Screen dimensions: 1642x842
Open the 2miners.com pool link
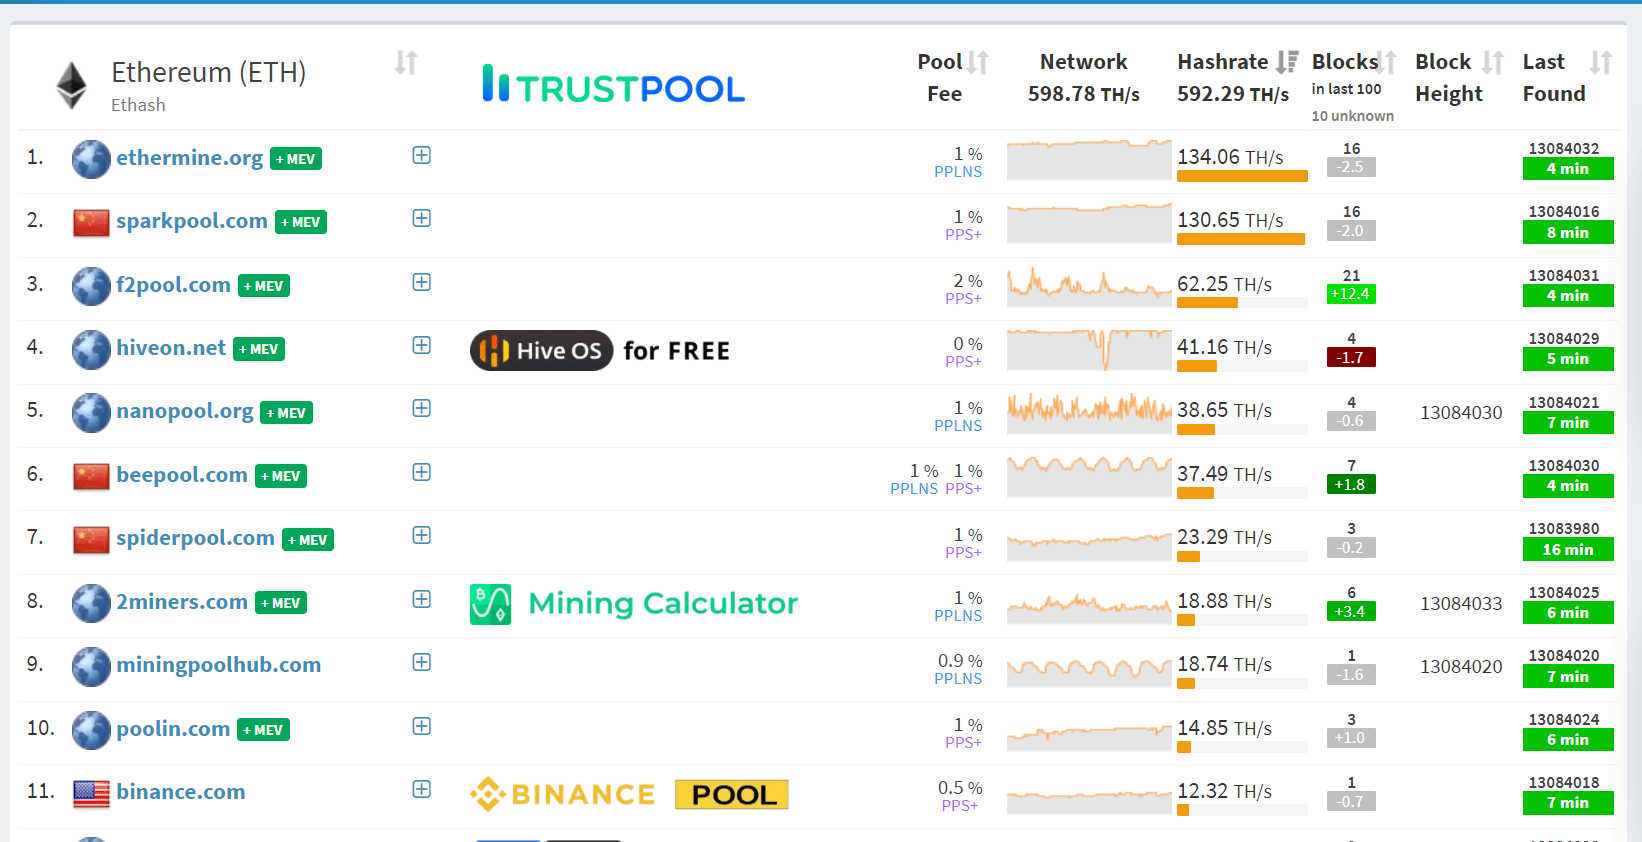pyautogui.click(x=182, y=602)
